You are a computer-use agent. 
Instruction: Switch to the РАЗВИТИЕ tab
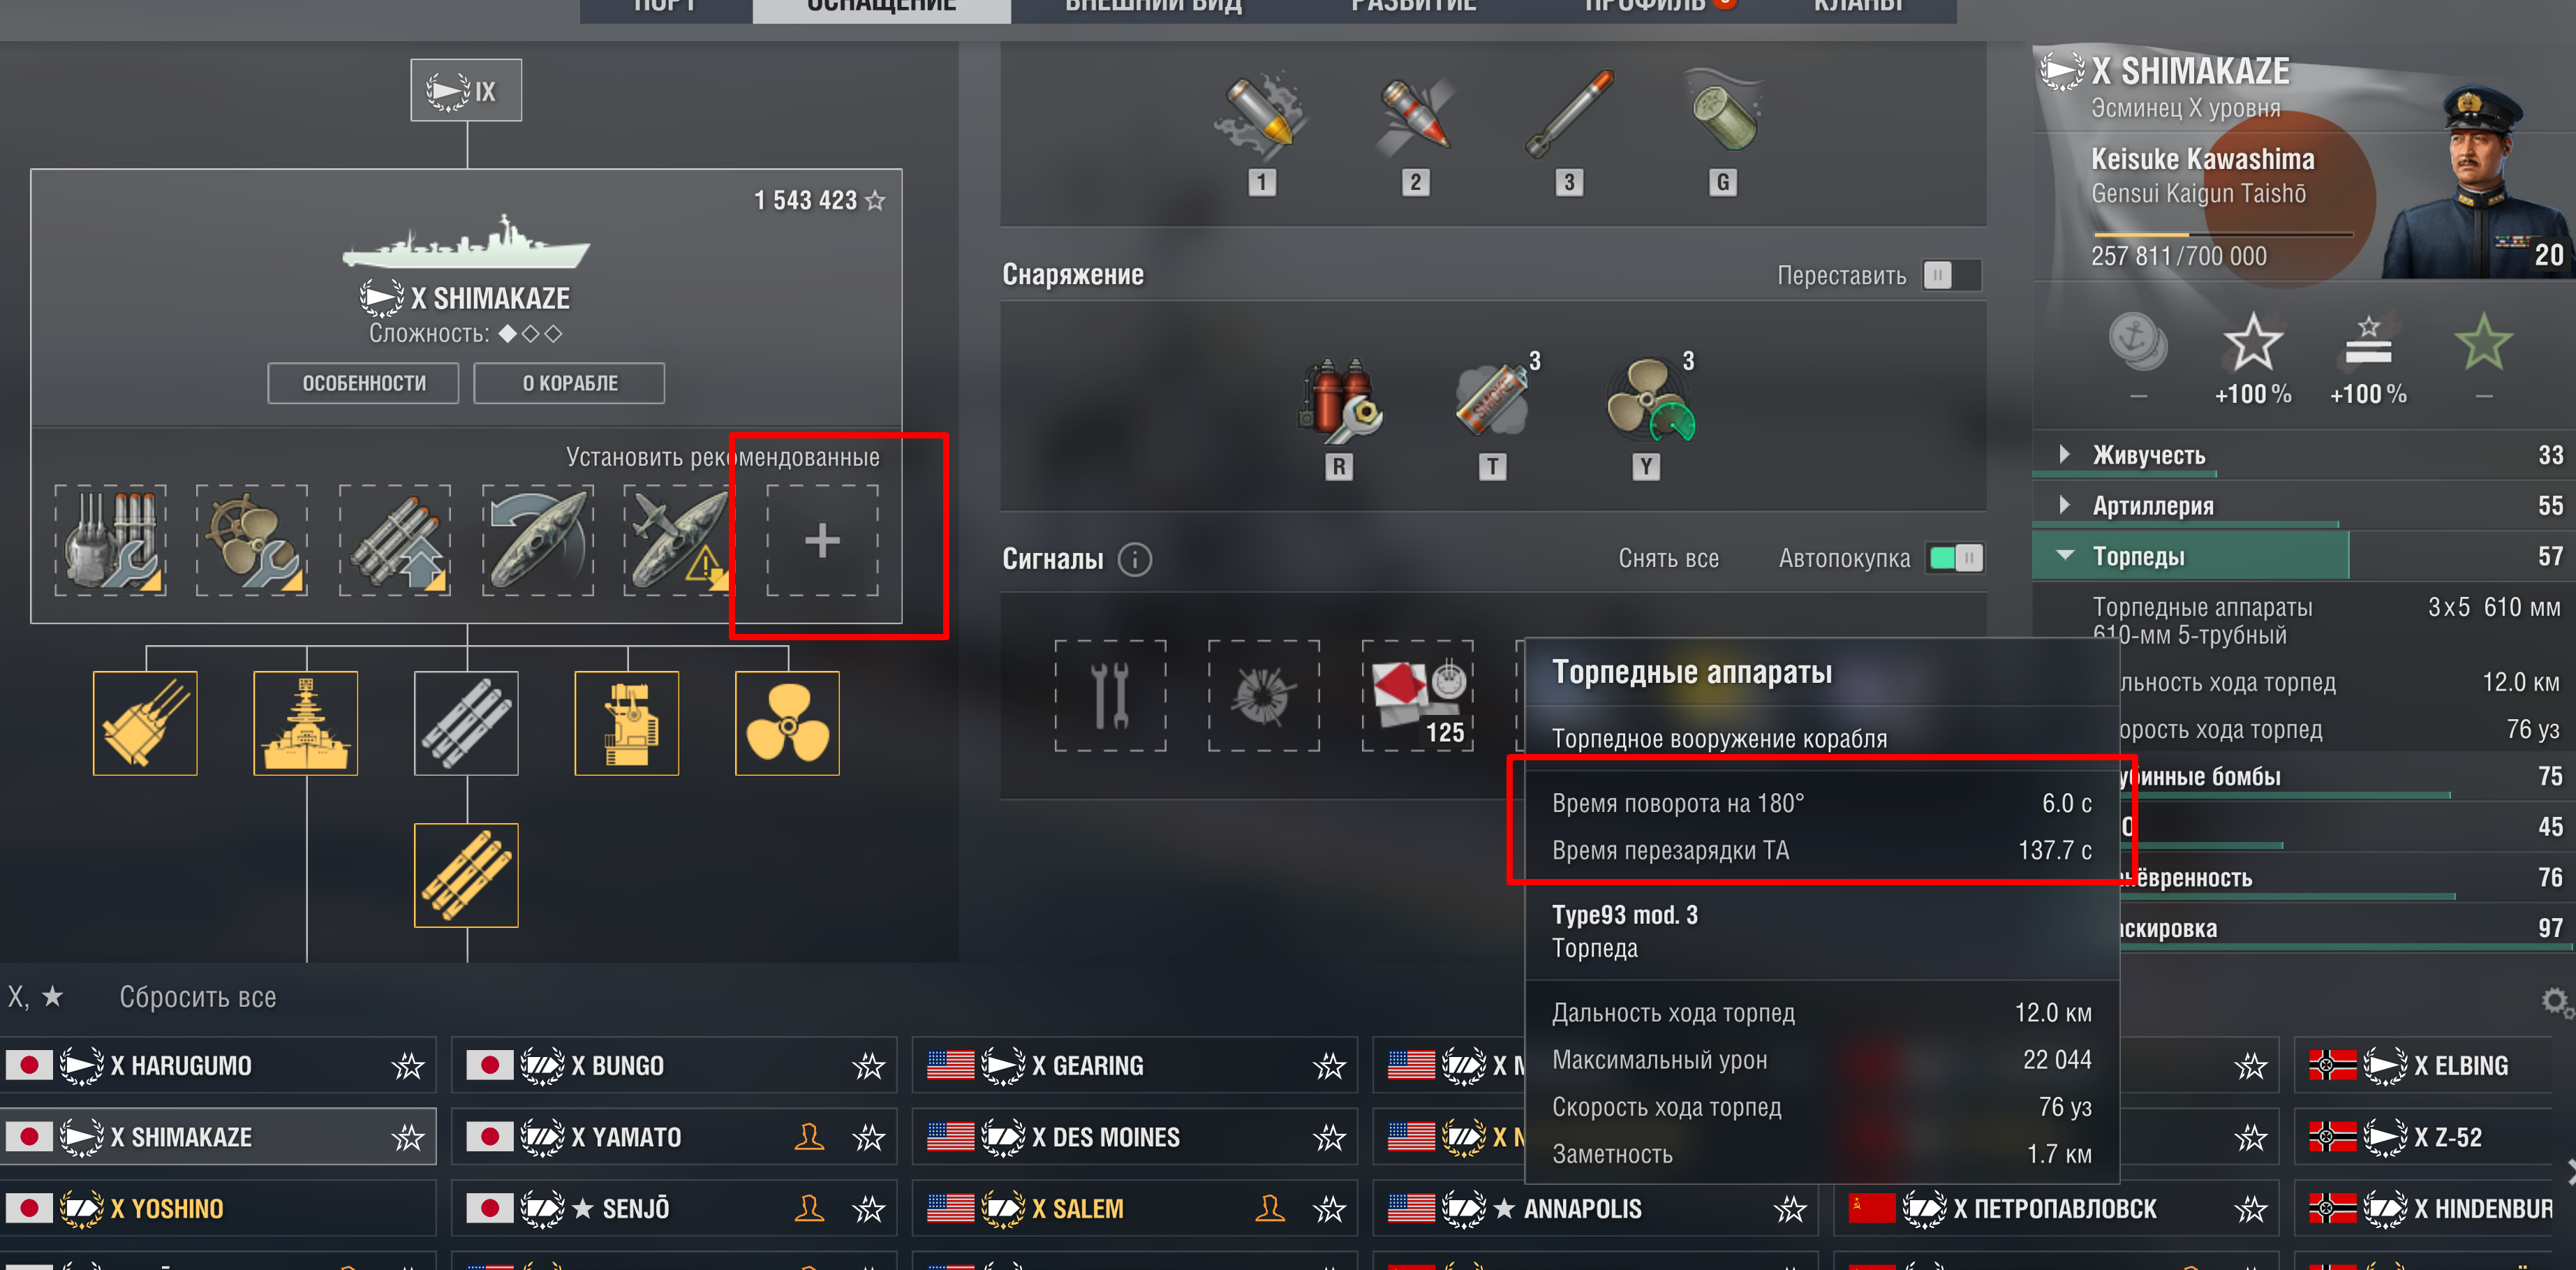(x=1413, y=8)
